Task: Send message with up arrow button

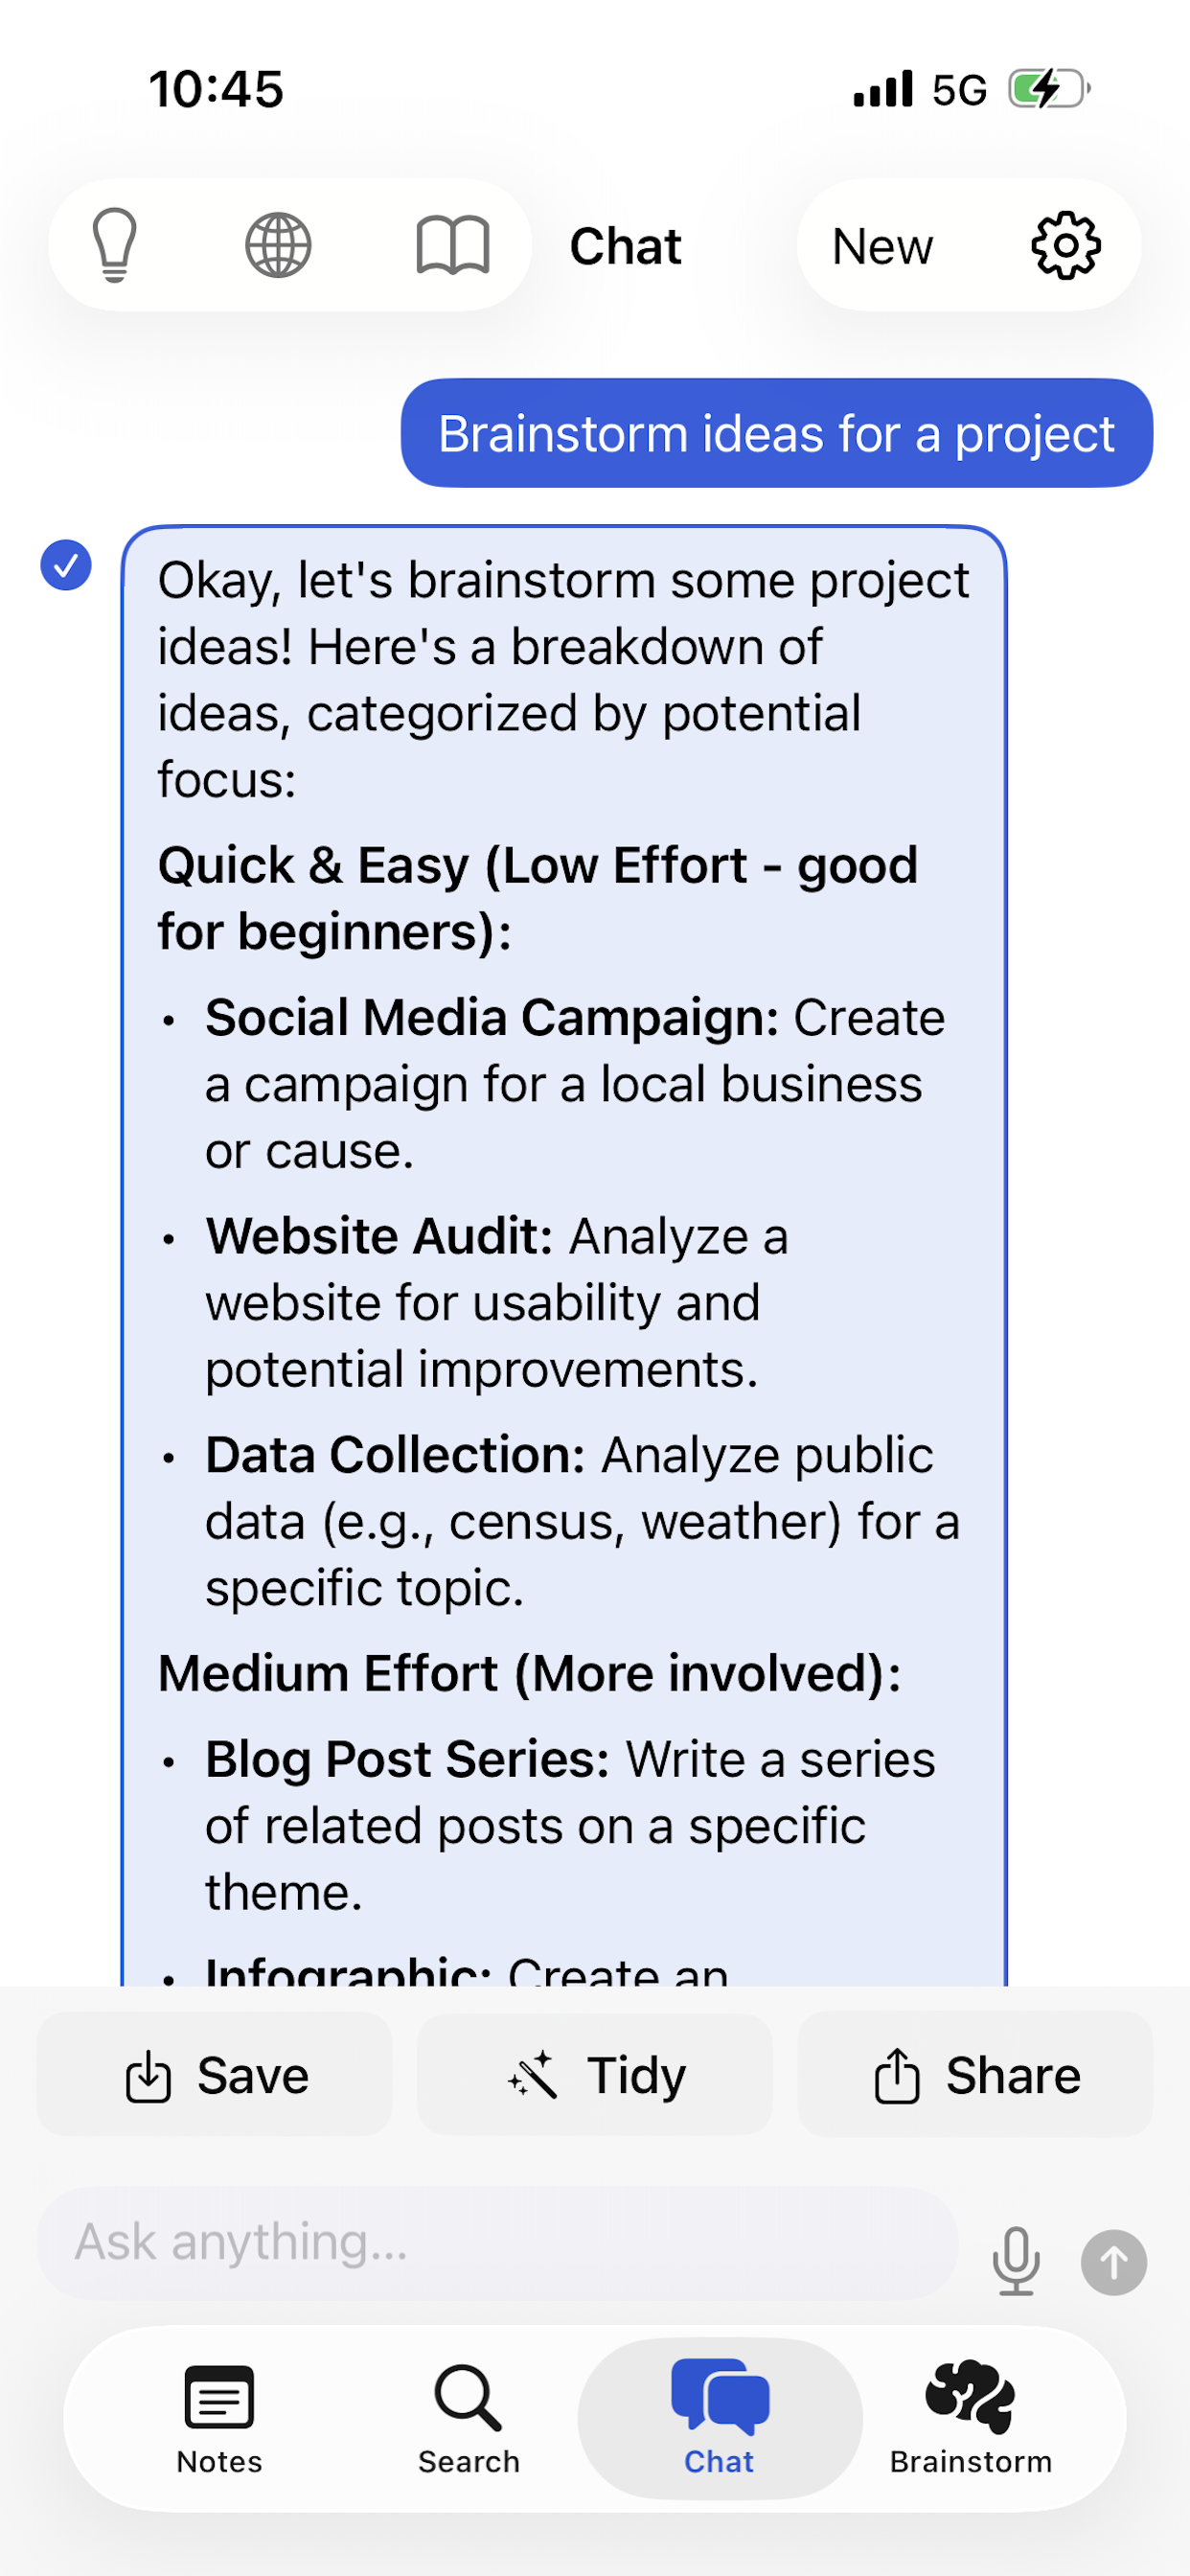Action: pyautogui.click(x=1113, y=2262)
